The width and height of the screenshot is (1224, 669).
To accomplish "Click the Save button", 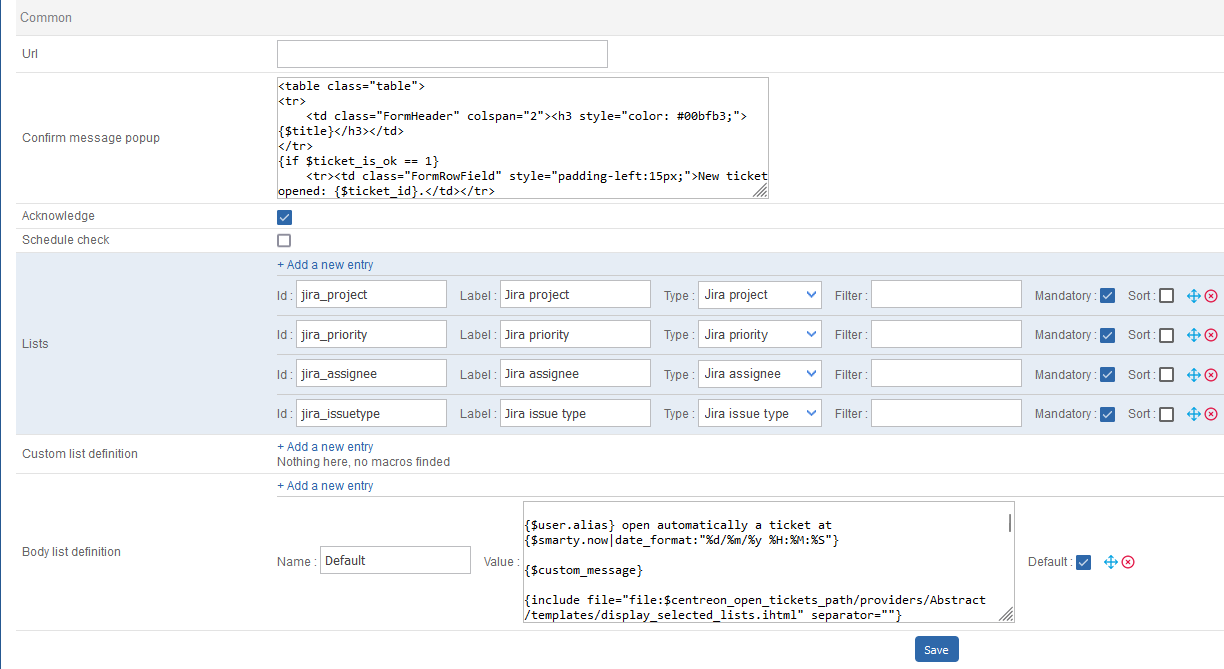I will click(x=936, y=649).
